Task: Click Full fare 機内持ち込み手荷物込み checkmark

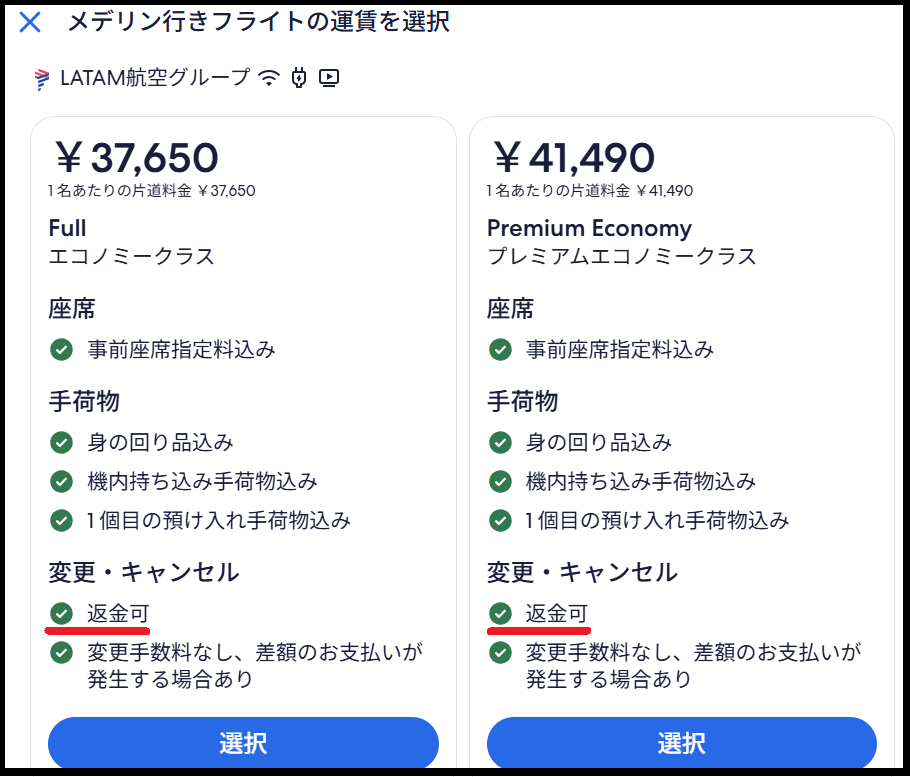Action: click(62, 482)
